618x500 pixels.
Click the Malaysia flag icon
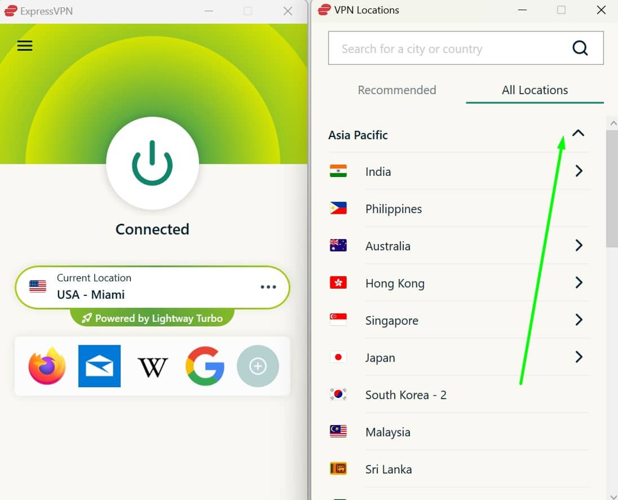click(x=338, y=431)
